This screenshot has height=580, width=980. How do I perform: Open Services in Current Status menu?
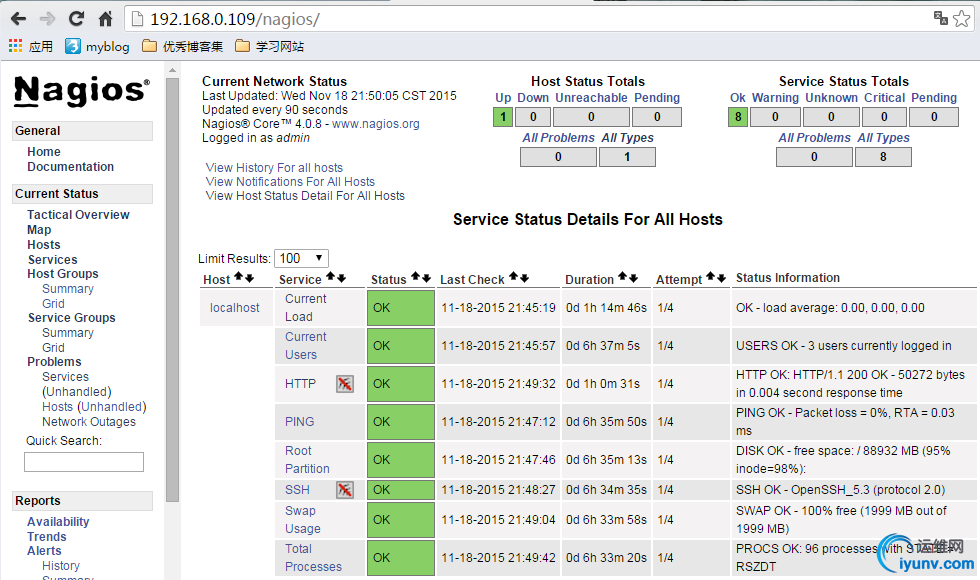[x=52, y=259]
